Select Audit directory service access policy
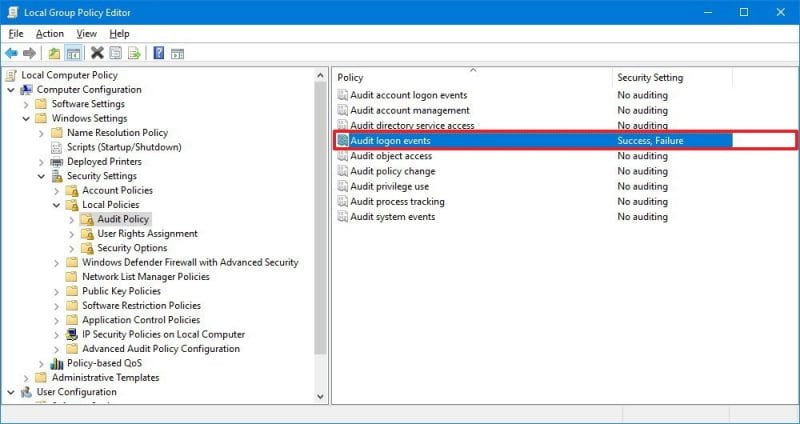This screenshot has height=424, width=800. point(412,126)
